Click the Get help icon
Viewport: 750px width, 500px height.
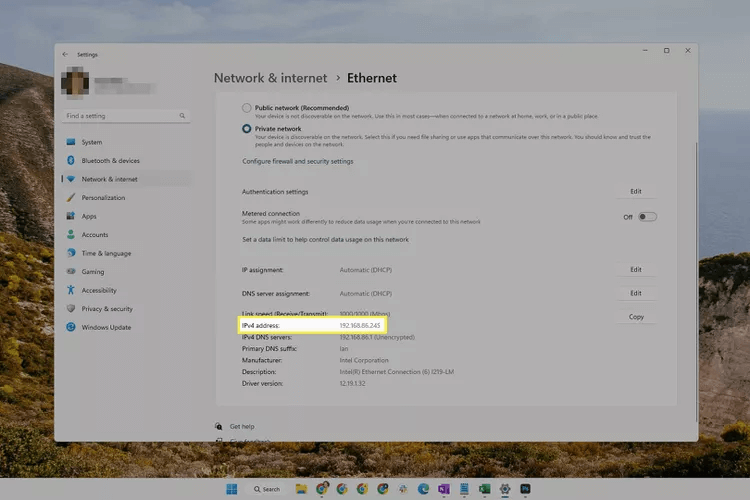(x=219, y=426)
